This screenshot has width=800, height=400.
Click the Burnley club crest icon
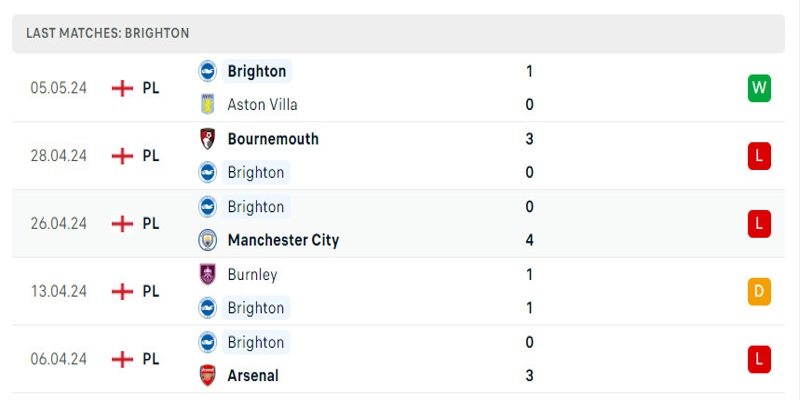tap(208, 274)
